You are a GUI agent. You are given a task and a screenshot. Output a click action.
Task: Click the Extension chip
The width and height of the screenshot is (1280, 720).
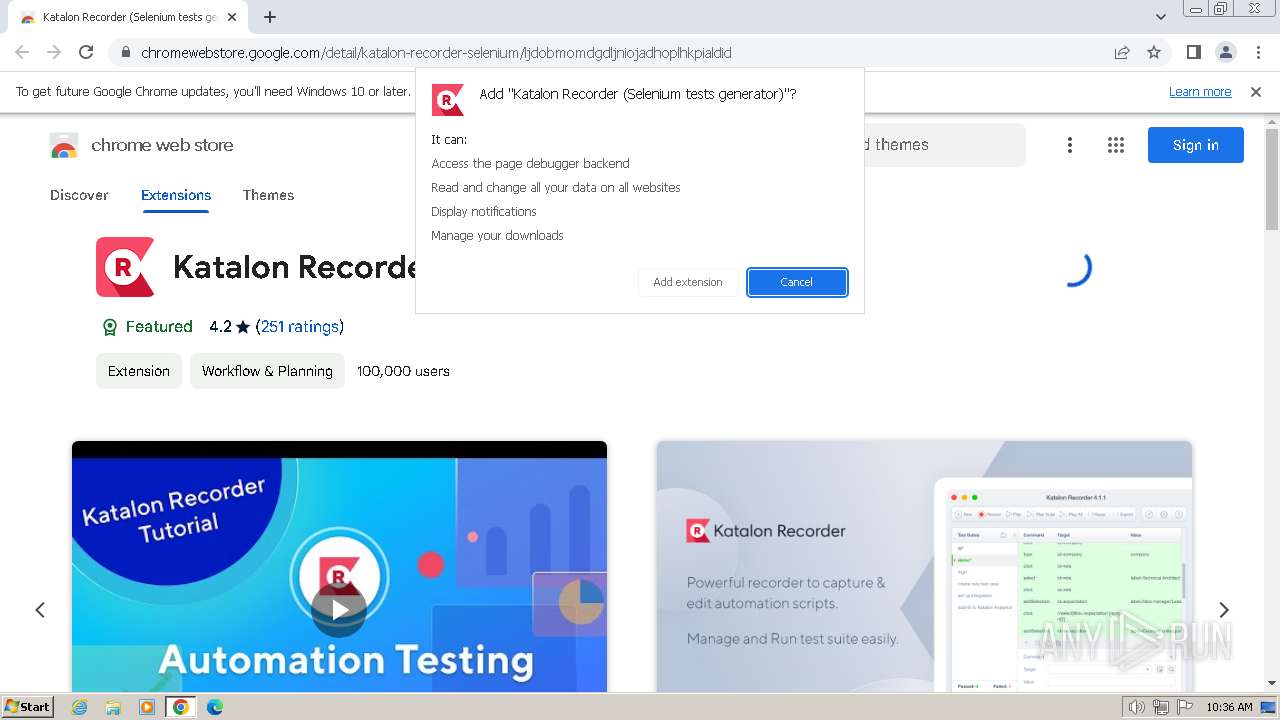[x=139, y=371]
